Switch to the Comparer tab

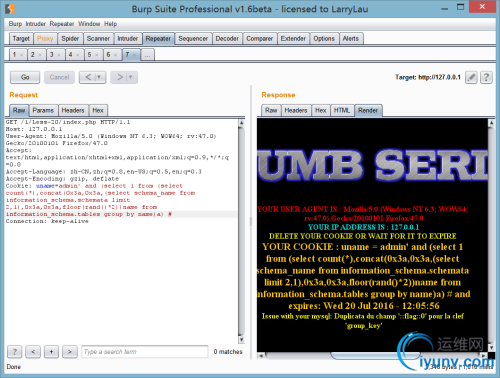(259, 39)
